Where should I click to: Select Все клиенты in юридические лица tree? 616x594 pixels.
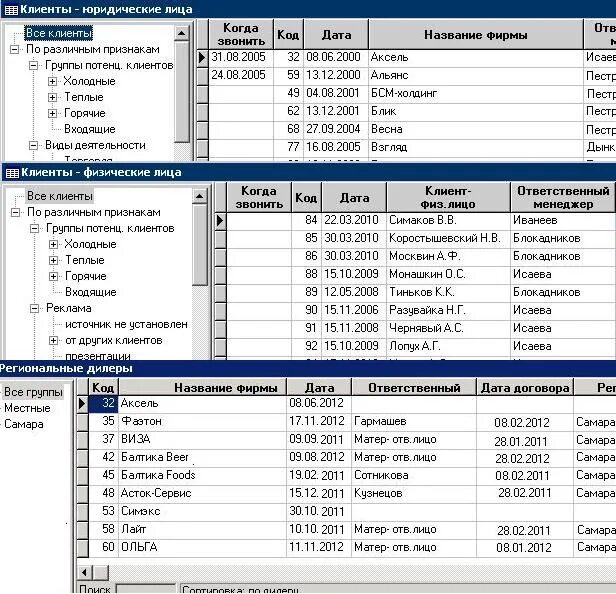[59, 33]
